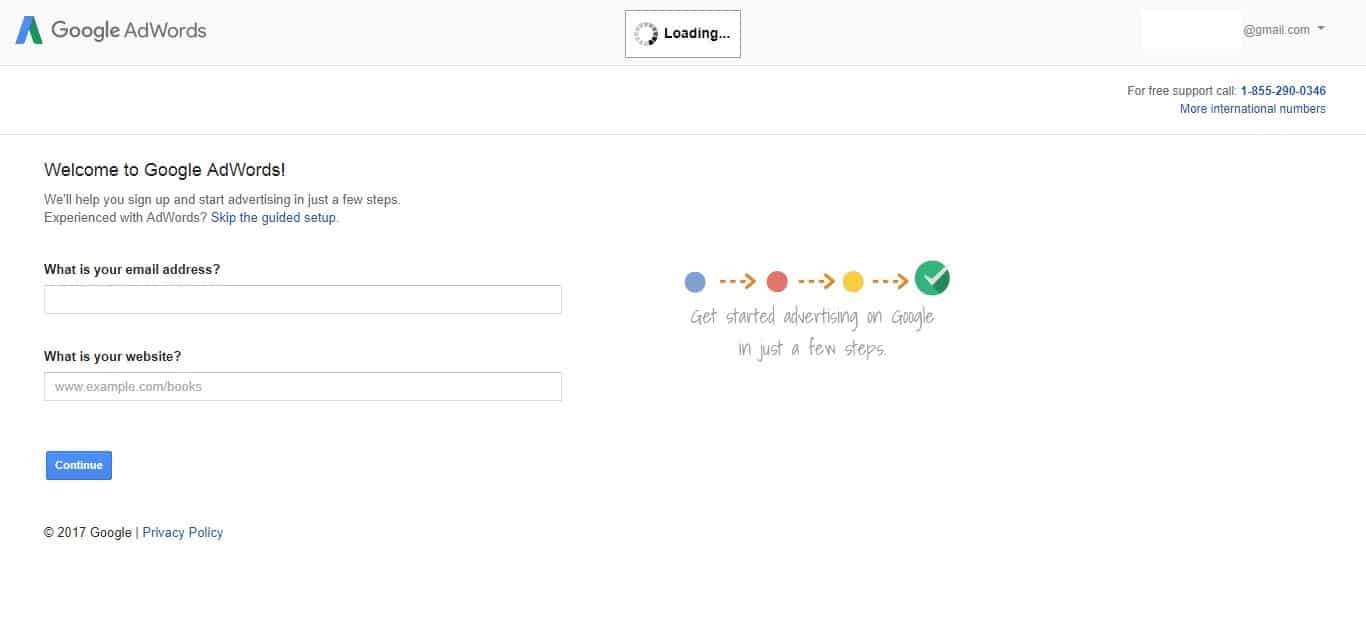Click the 'What is your website?' label
The height and width of the screenshot is (638, 1366).
(x=113, y=357)
